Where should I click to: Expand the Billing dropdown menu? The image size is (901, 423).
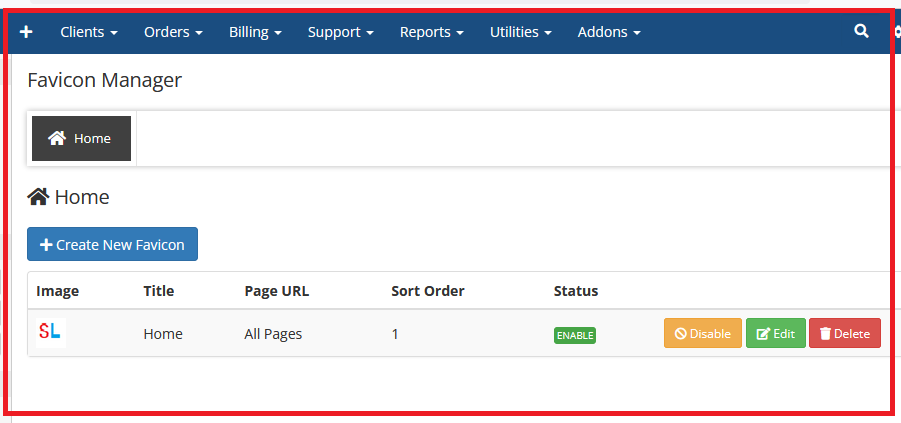click(255, 32)
